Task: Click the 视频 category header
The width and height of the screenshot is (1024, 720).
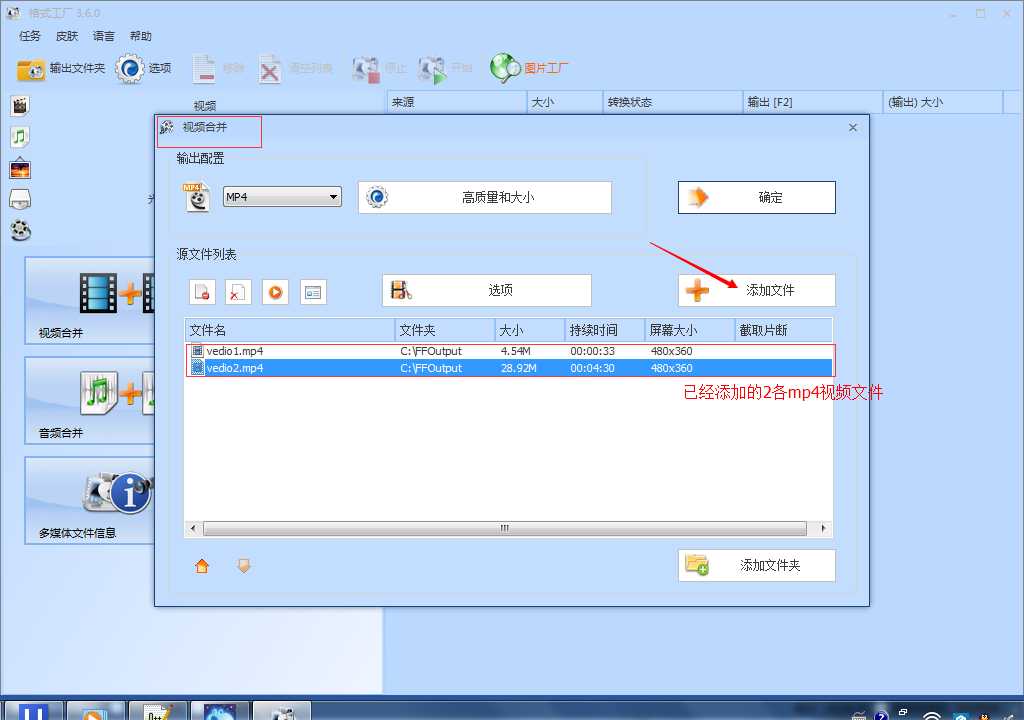Action: 205,105
